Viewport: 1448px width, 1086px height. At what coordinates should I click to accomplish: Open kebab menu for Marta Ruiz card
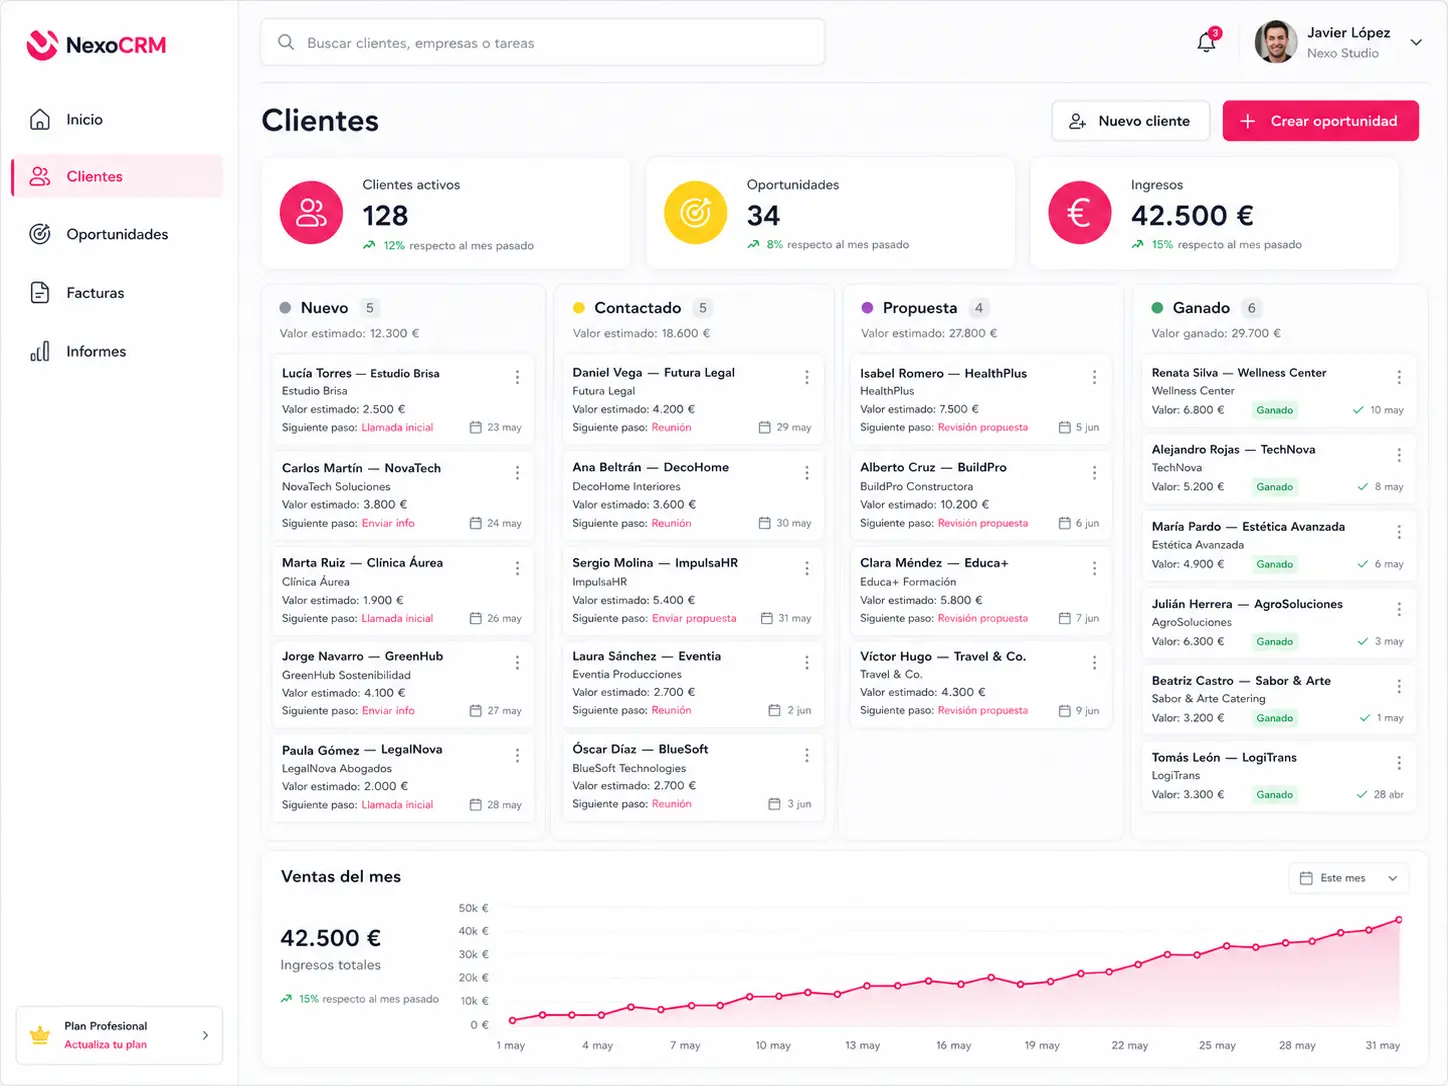(517, 568)
